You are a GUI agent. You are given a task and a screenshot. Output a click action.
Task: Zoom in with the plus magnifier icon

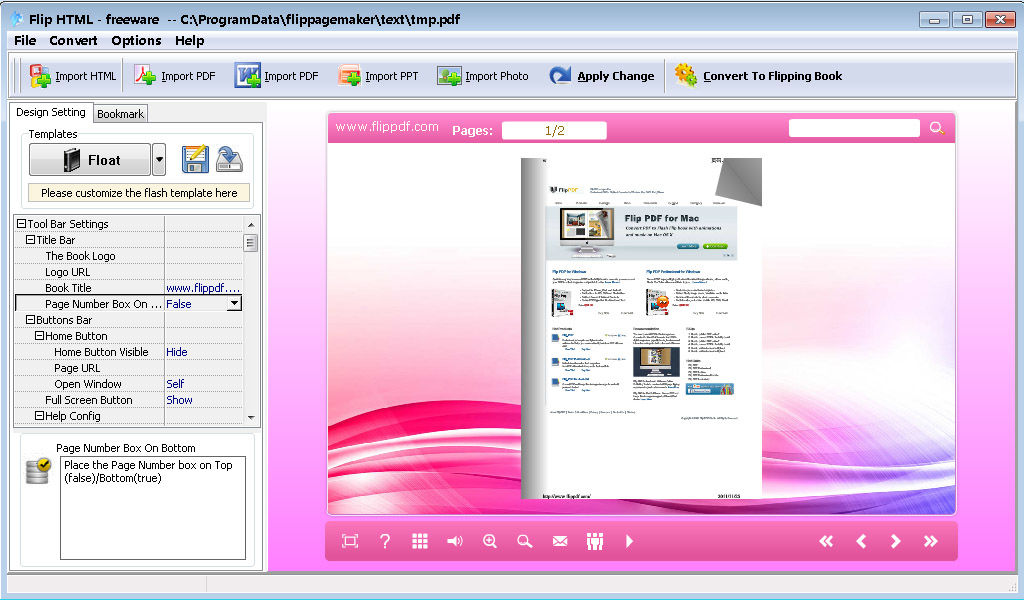pos(490,541)
